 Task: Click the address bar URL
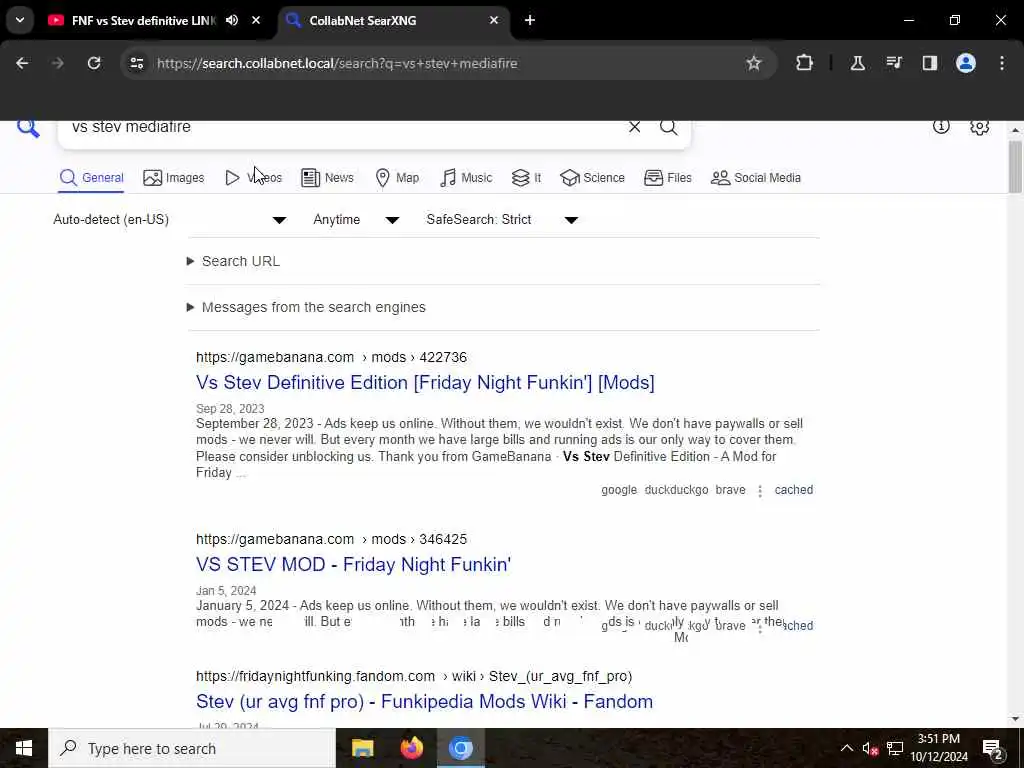pyautogui.click(x=337, y=63)
